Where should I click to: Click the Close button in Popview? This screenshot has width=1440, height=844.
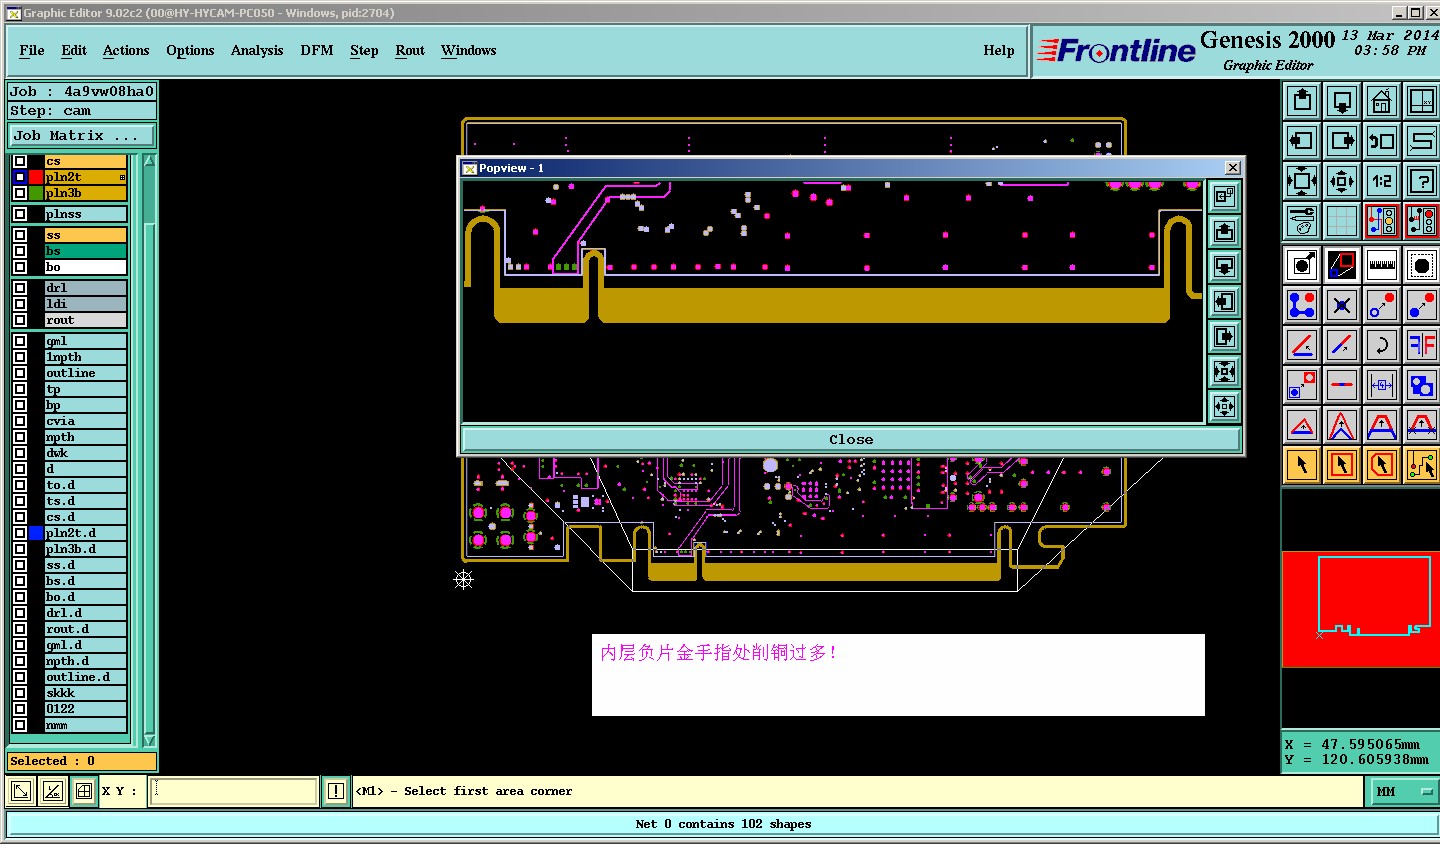851,439
